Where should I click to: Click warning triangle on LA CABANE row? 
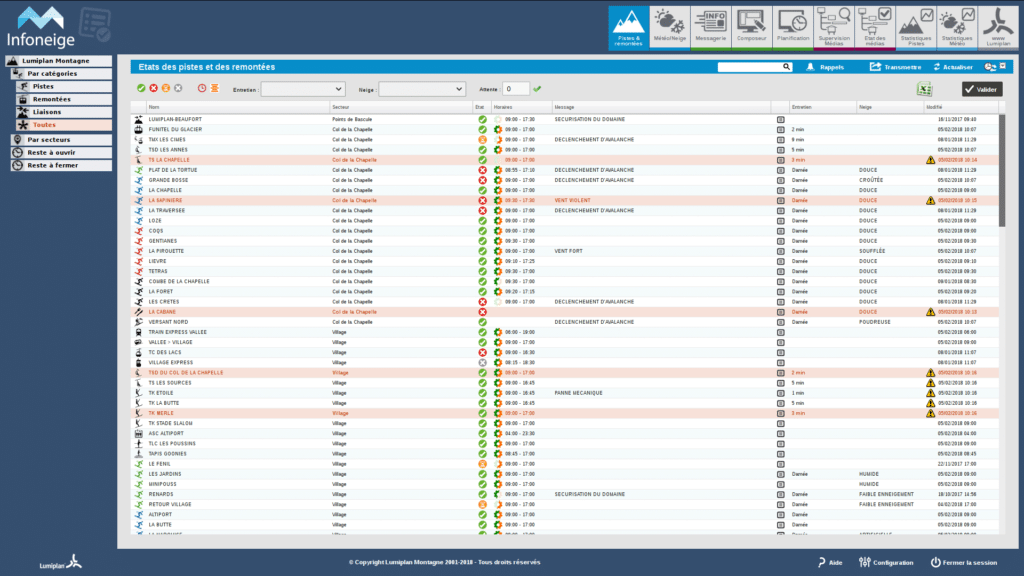[931, 312]
